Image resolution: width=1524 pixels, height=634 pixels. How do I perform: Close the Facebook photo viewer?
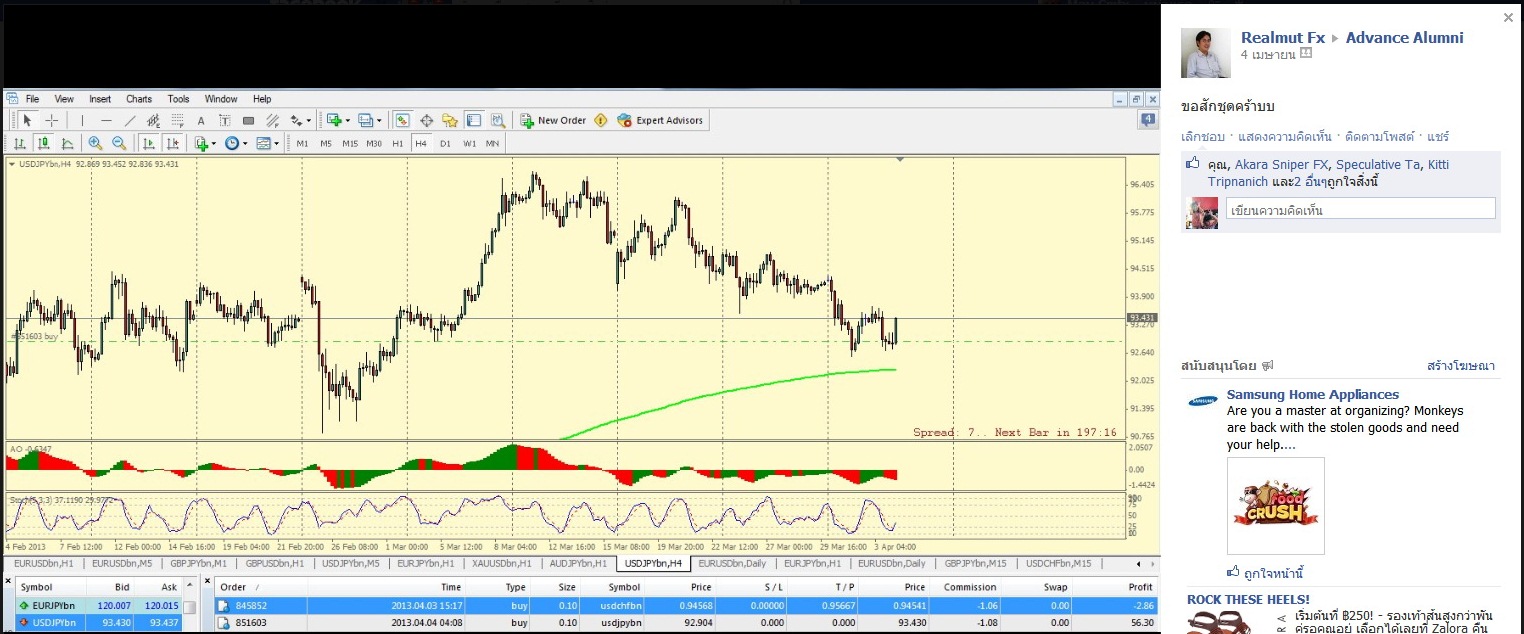tap(1508, 17)
